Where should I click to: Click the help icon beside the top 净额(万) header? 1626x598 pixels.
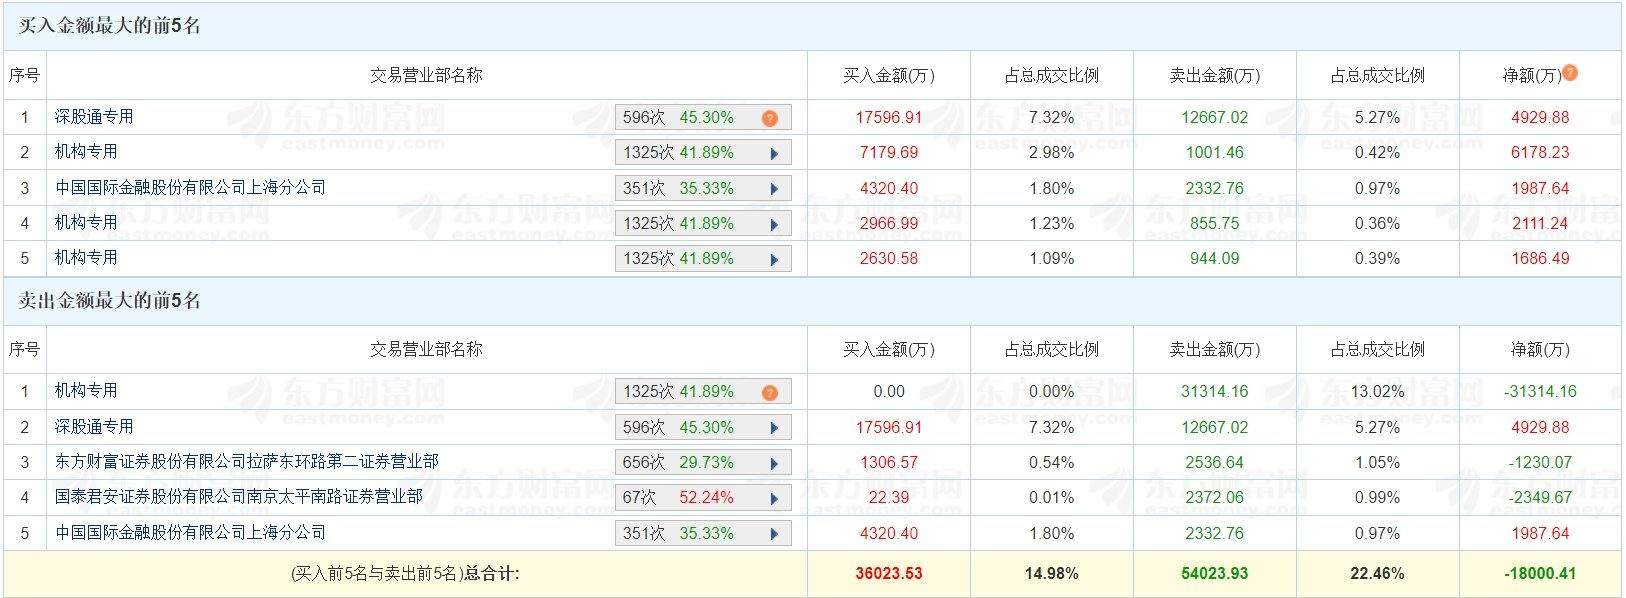[x=1570, y=73]
